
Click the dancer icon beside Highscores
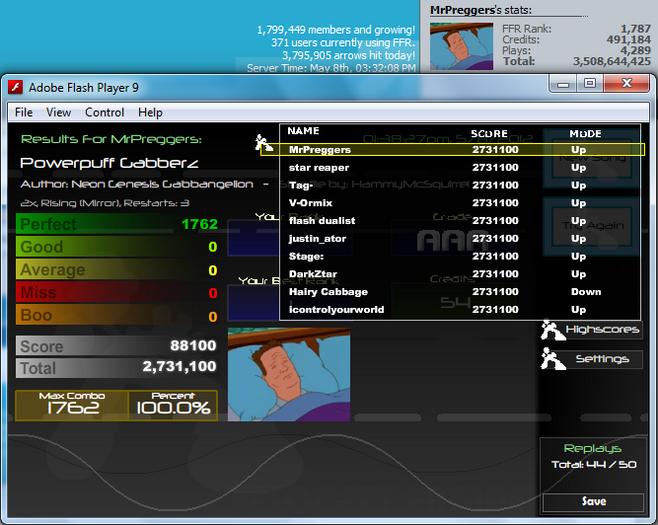[x=552, y=330]
